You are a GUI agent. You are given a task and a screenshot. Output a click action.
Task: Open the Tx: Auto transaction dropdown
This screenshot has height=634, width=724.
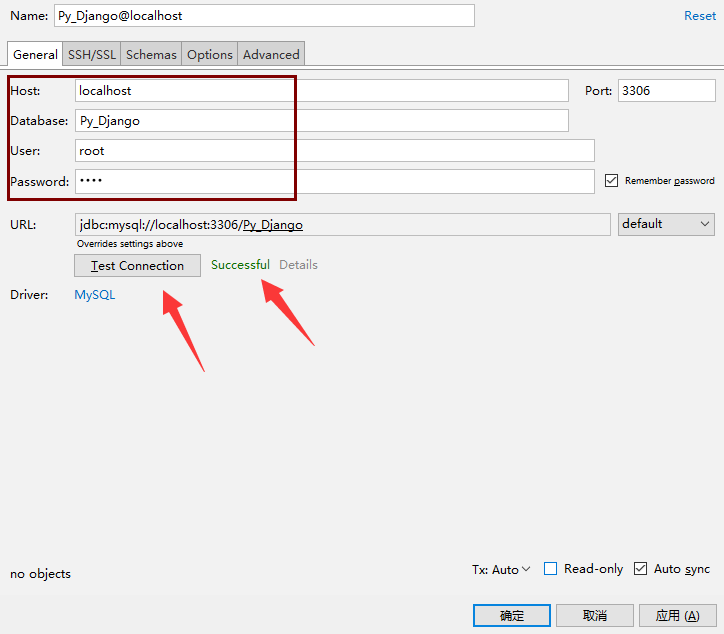pyautogui.click(x=501, y=569)
